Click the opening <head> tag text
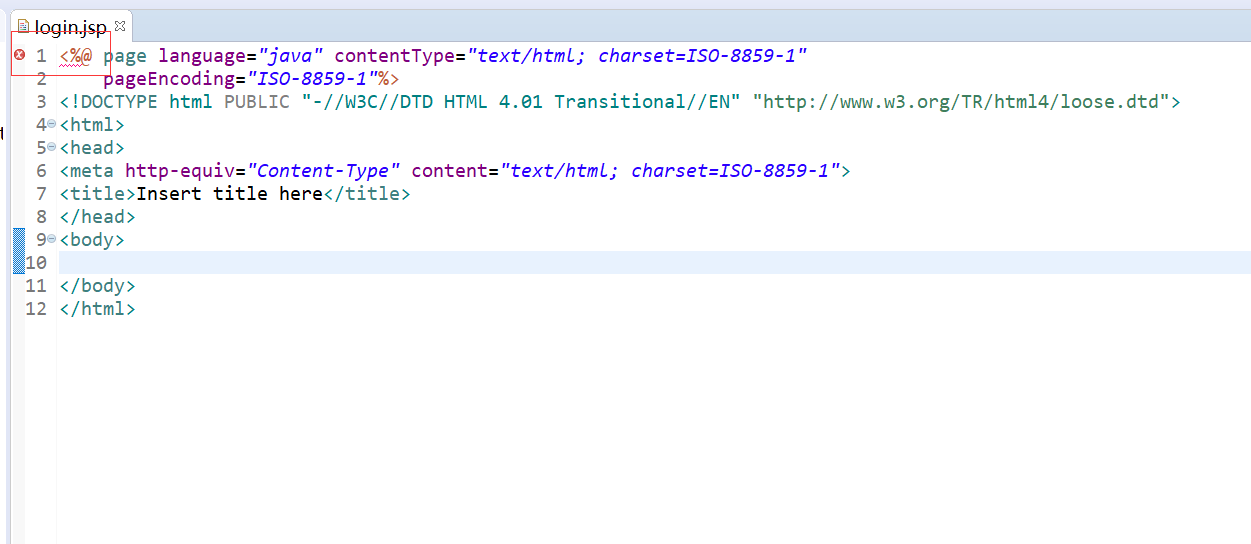The image size is (1251, 544). pos(92,148)
